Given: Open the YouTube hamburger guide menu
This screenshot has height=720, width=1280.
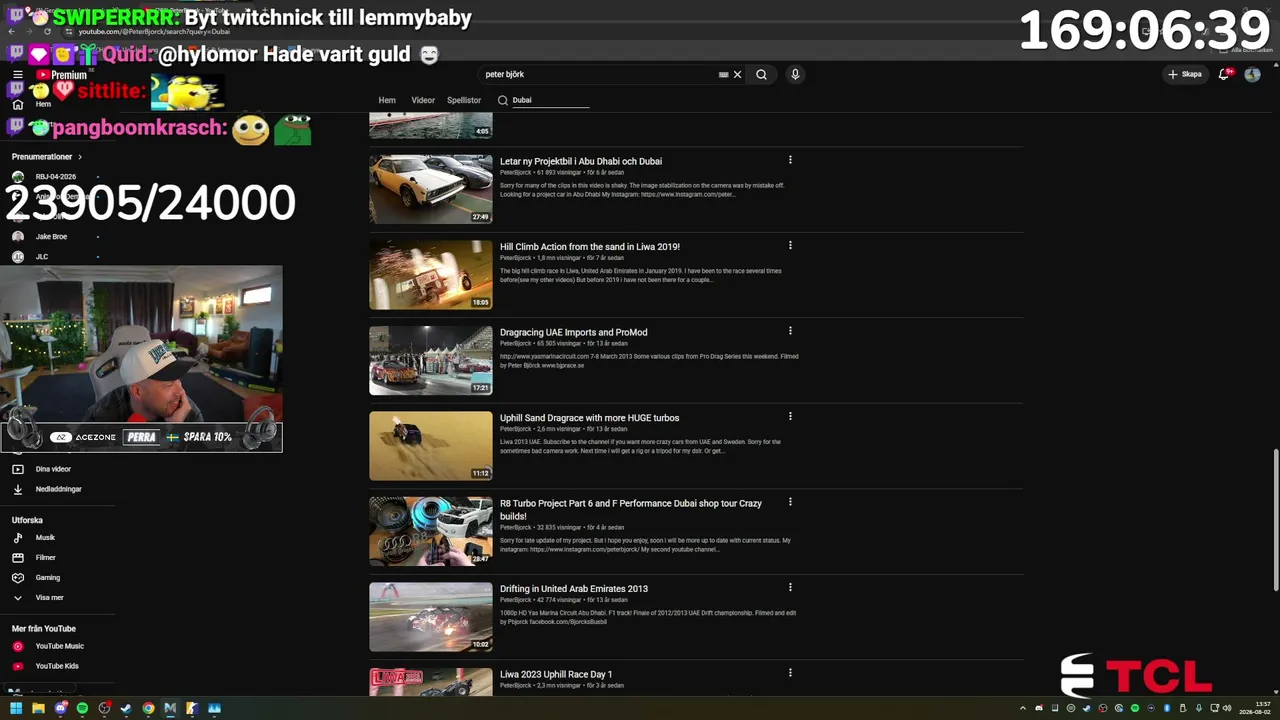Looking at the screenshot, I should (x=17, y=75).
